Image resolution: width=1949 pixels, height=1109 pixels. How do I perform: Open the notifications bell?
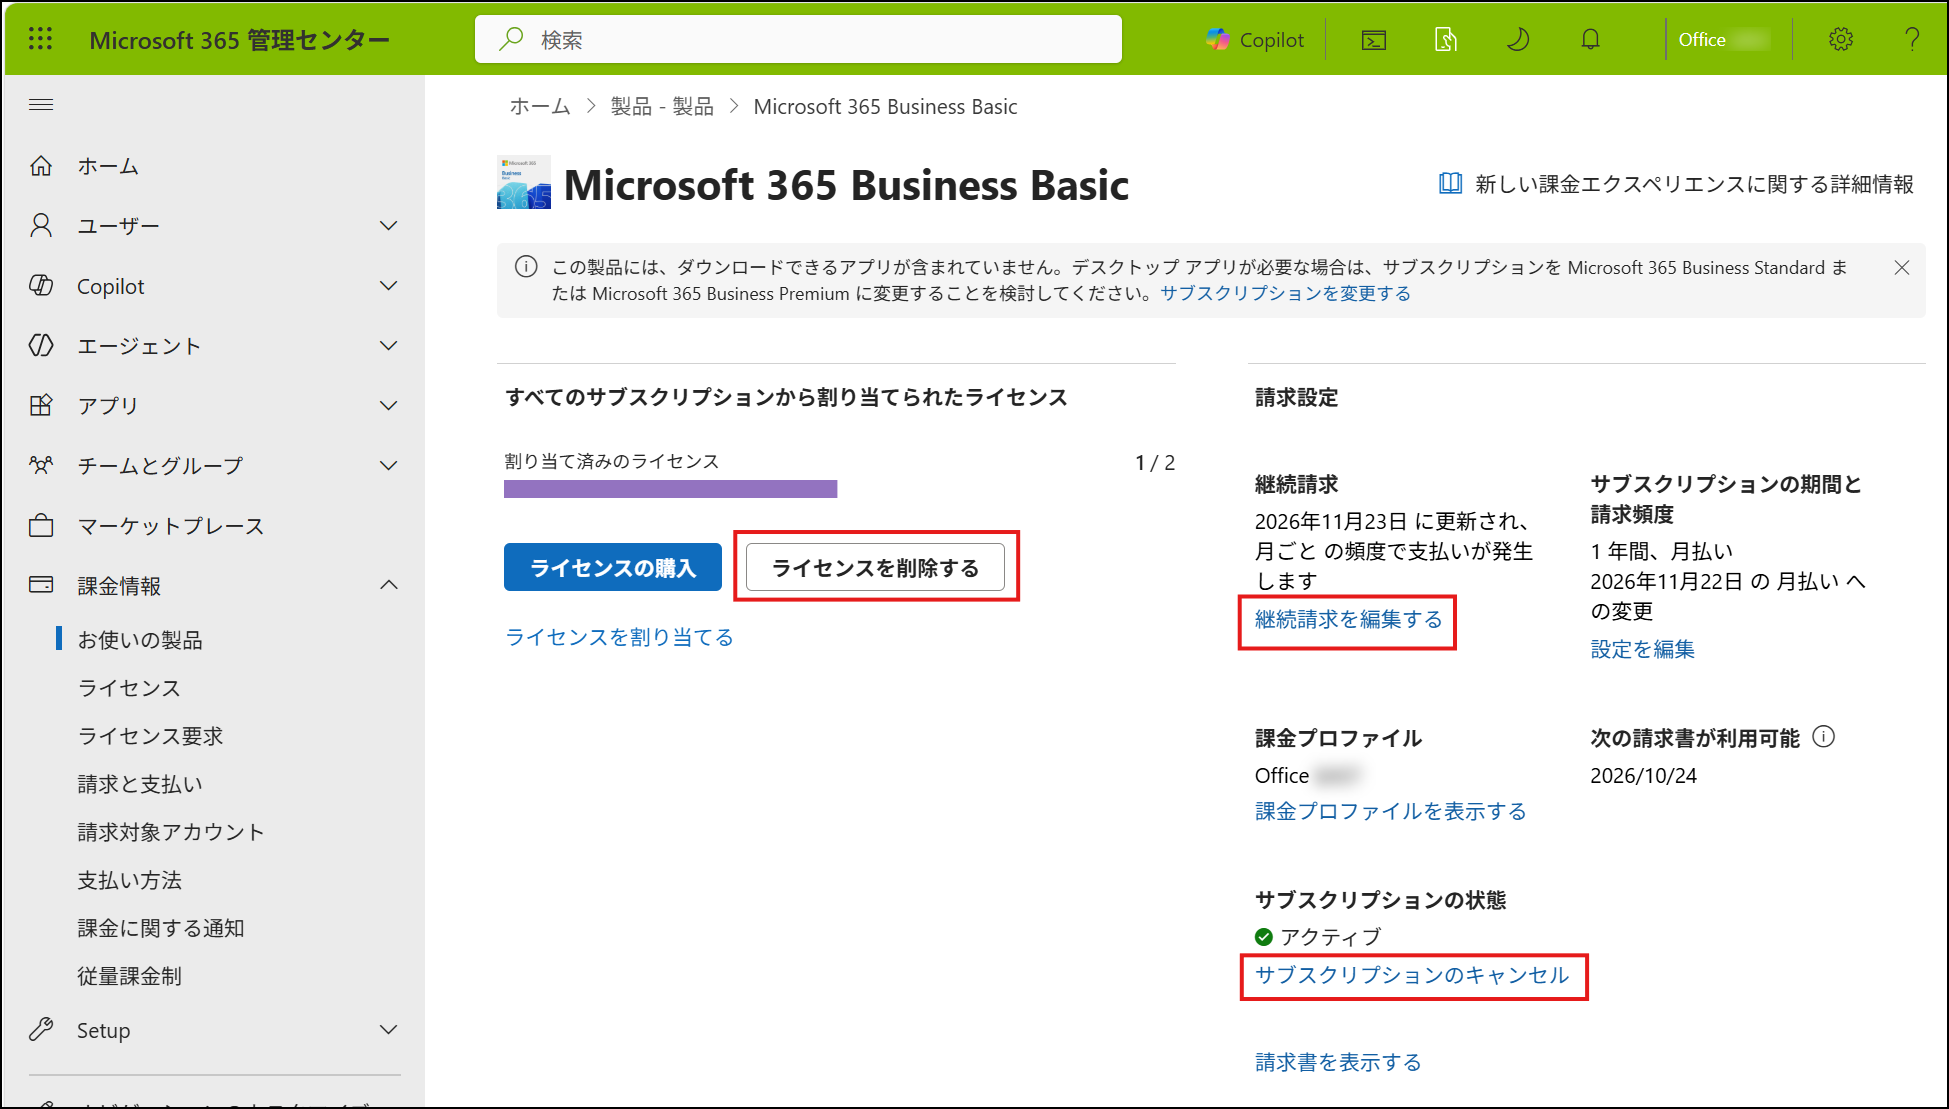[x=1590, y=40]
